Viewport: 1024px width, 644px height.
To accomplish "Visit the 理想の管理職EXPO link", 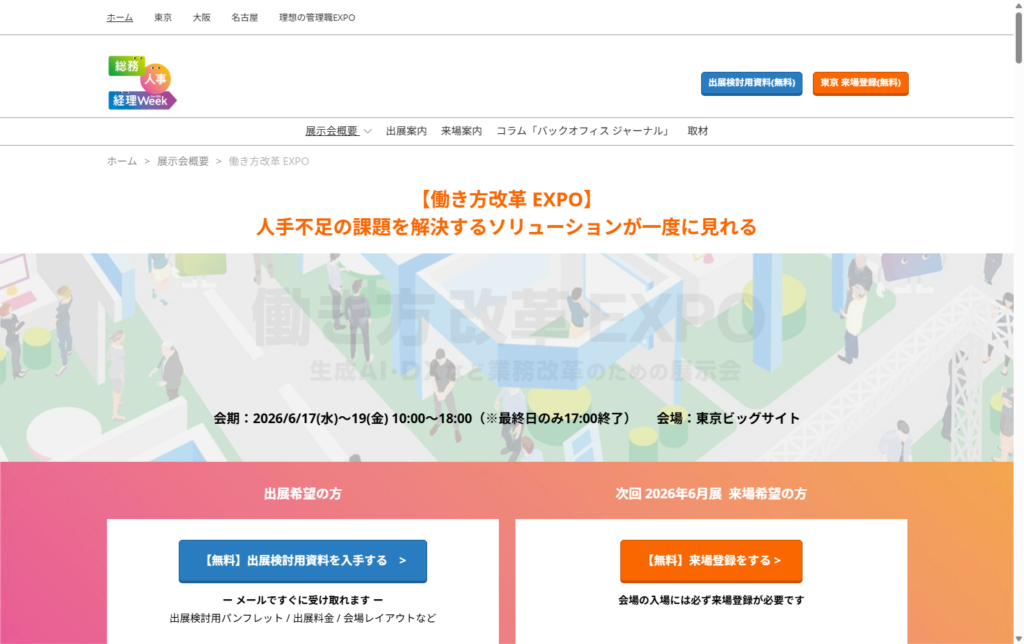I will 317,18.
